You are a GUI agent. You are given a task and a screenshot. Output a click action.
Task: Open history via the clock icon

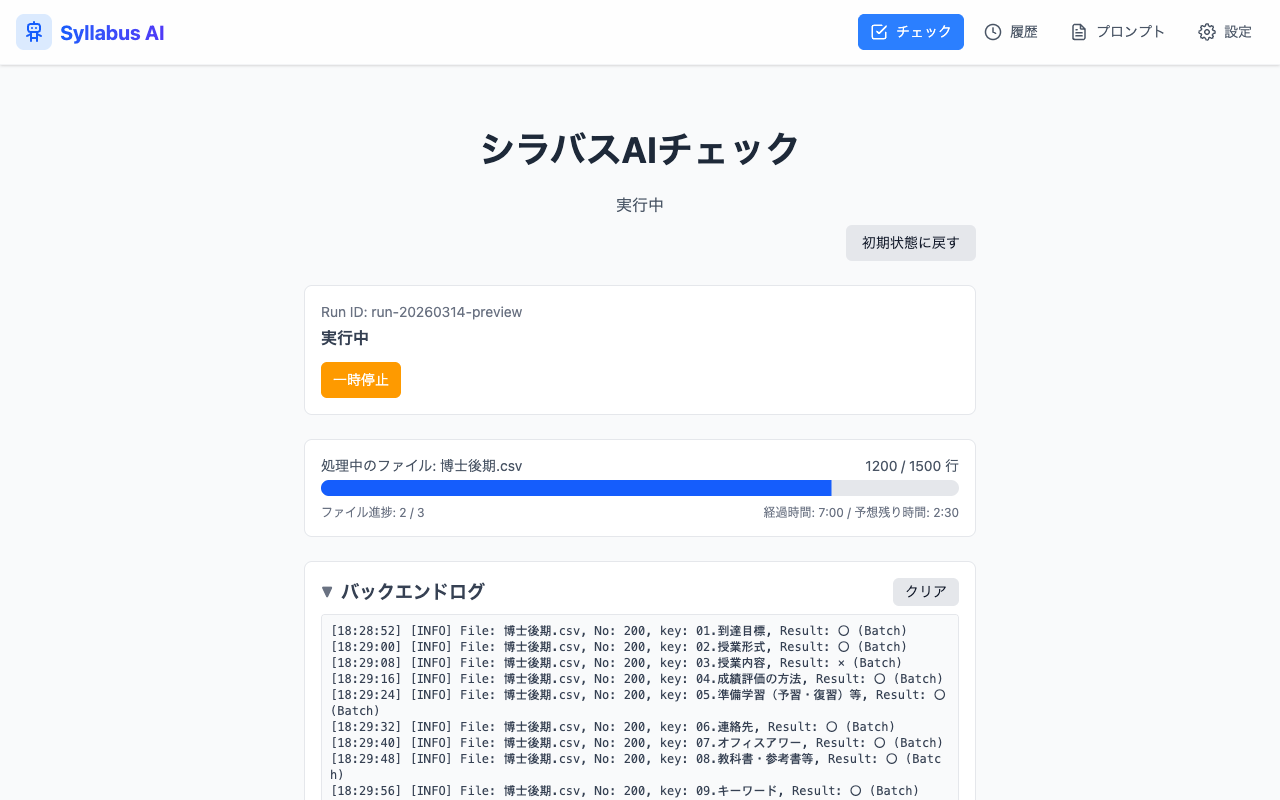click(x=992, y=31)
